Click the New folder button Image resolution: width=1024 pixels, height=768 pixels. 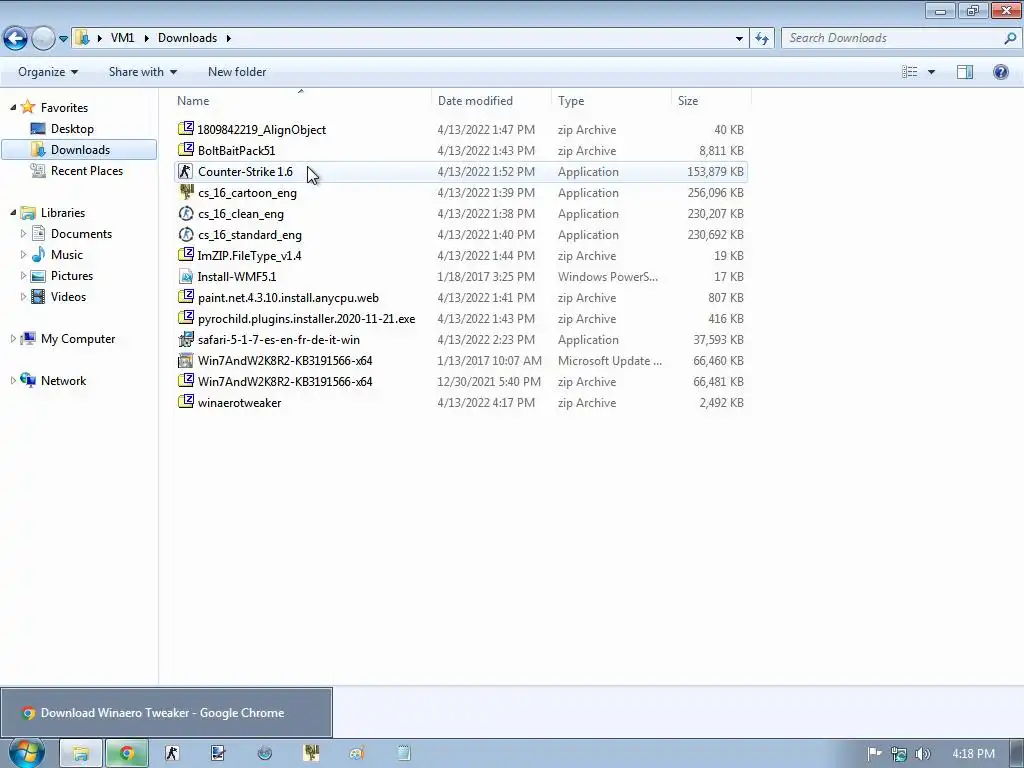[x=236, y=72]
